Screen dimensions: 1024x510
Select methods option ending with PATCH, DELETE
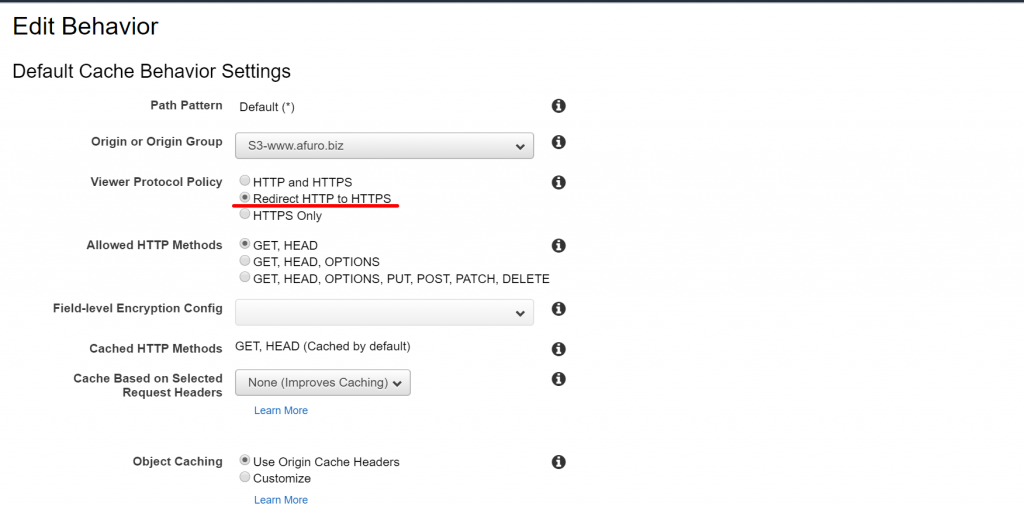tap(245, 278)
